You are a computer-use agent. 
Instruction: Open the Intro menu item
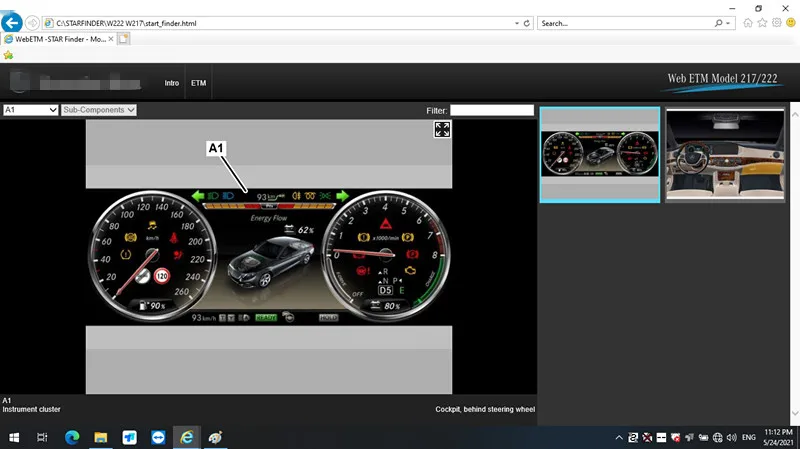171,83
